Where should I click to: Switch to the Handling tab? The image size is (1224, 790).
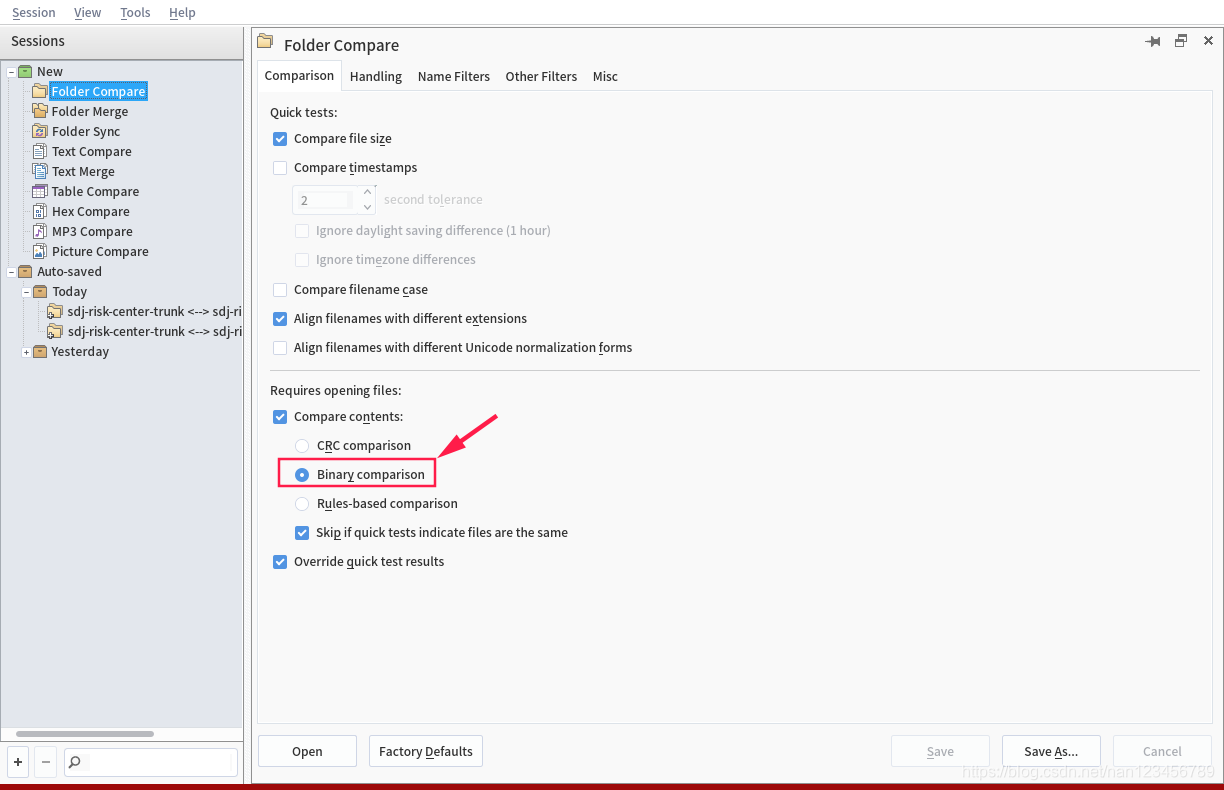coord(376,77)
